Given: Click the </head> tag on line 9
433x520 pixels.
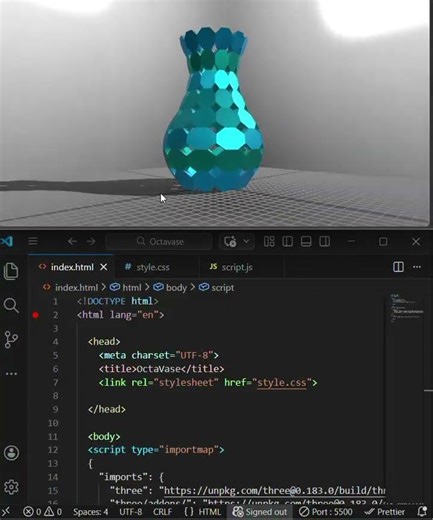Looking at the screenshot, I should 107,409.
